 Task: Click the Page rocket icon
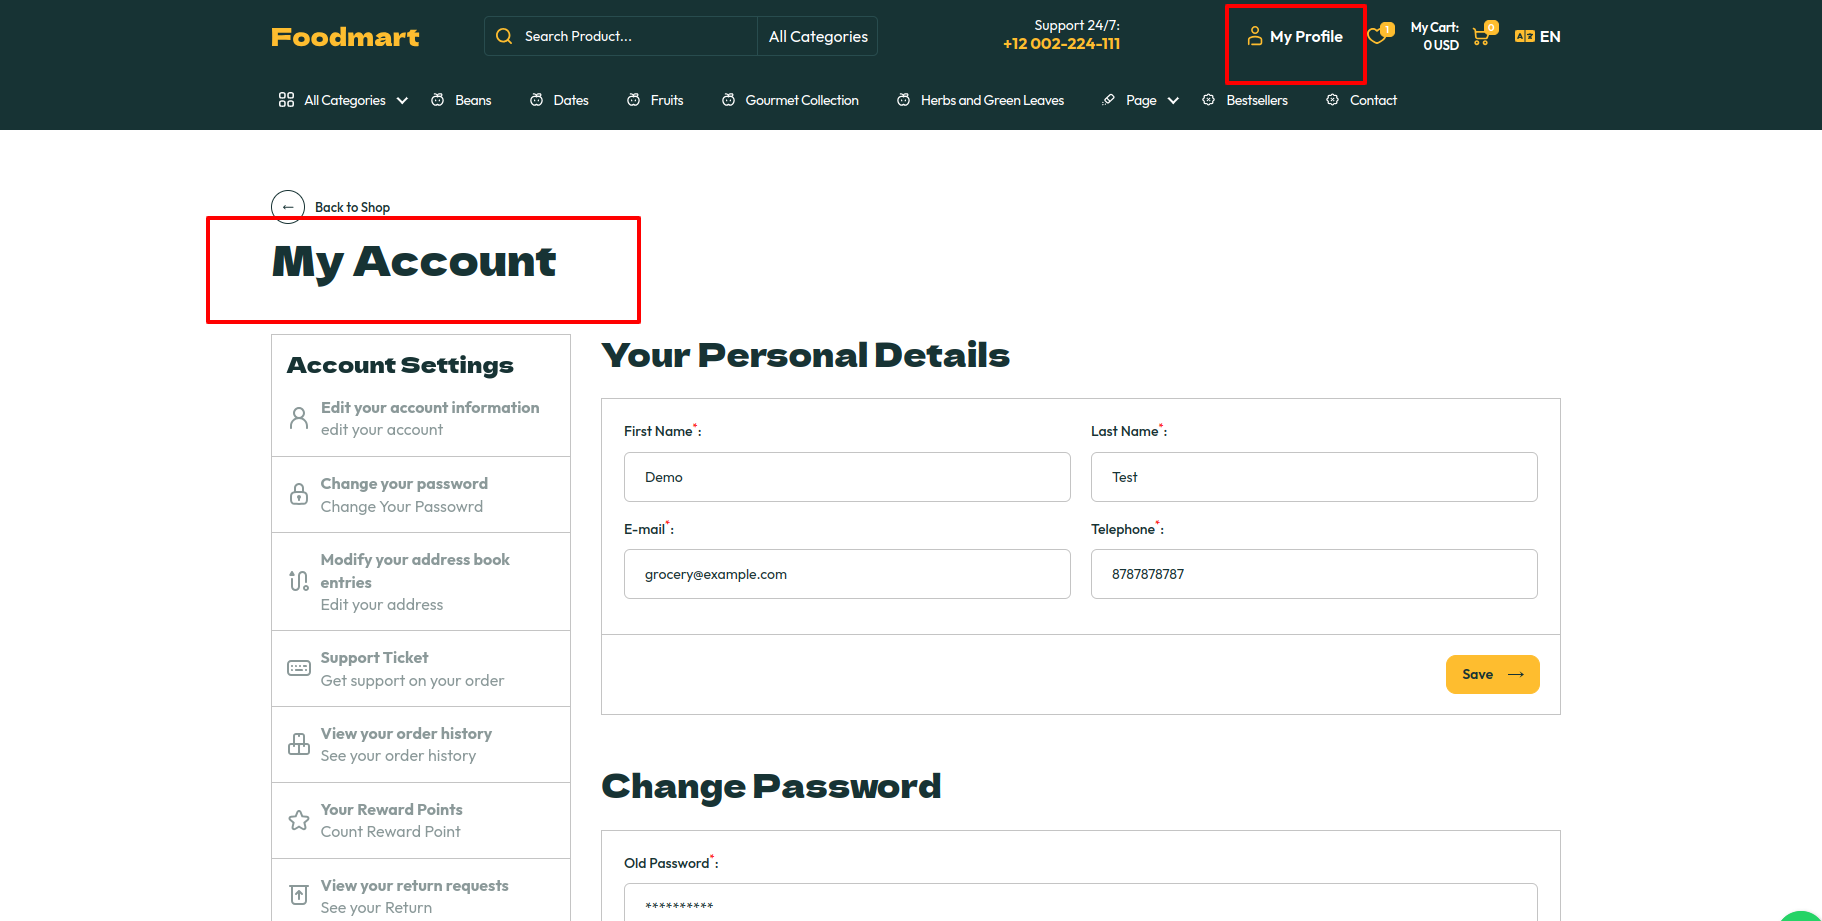coord(1108,100)
